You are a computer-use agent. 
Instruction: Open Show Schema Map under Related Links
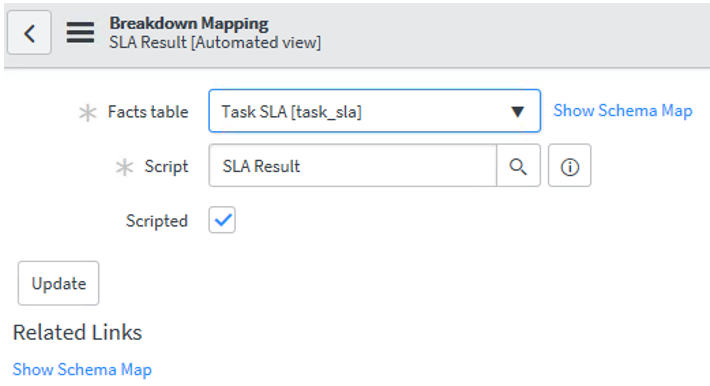(x=82, y=370)
